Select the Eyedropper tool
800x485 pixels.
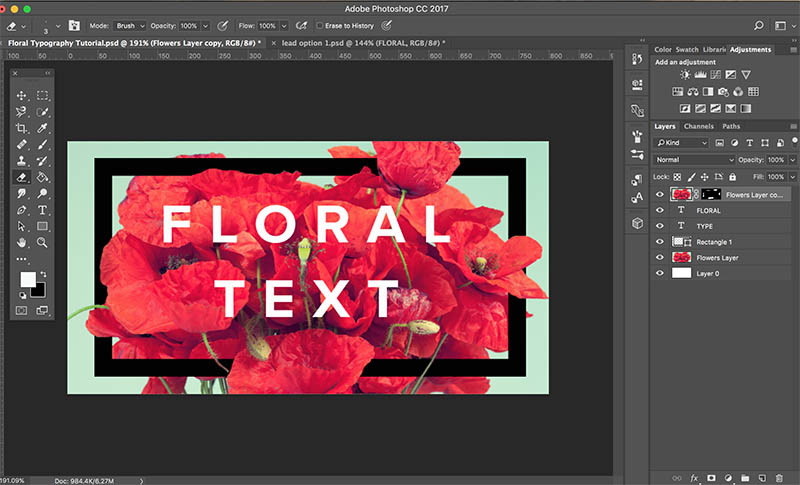point(42,128)
